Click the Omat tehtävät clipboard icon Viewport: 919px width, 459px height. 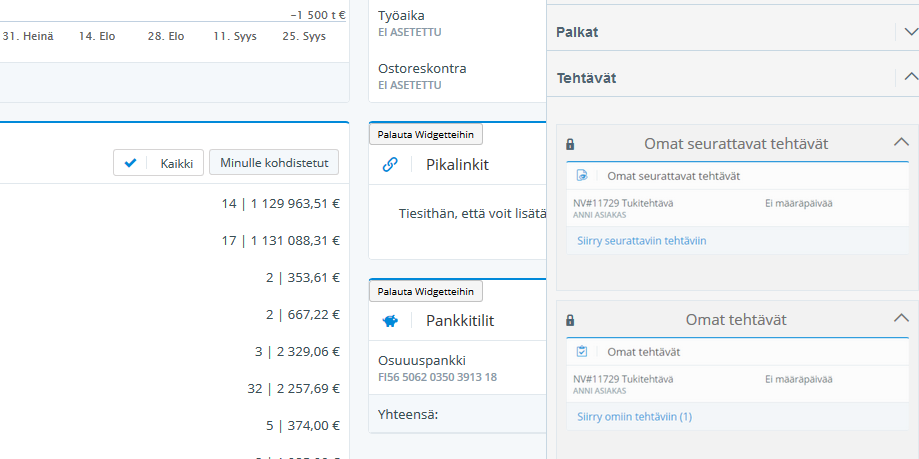582,352
